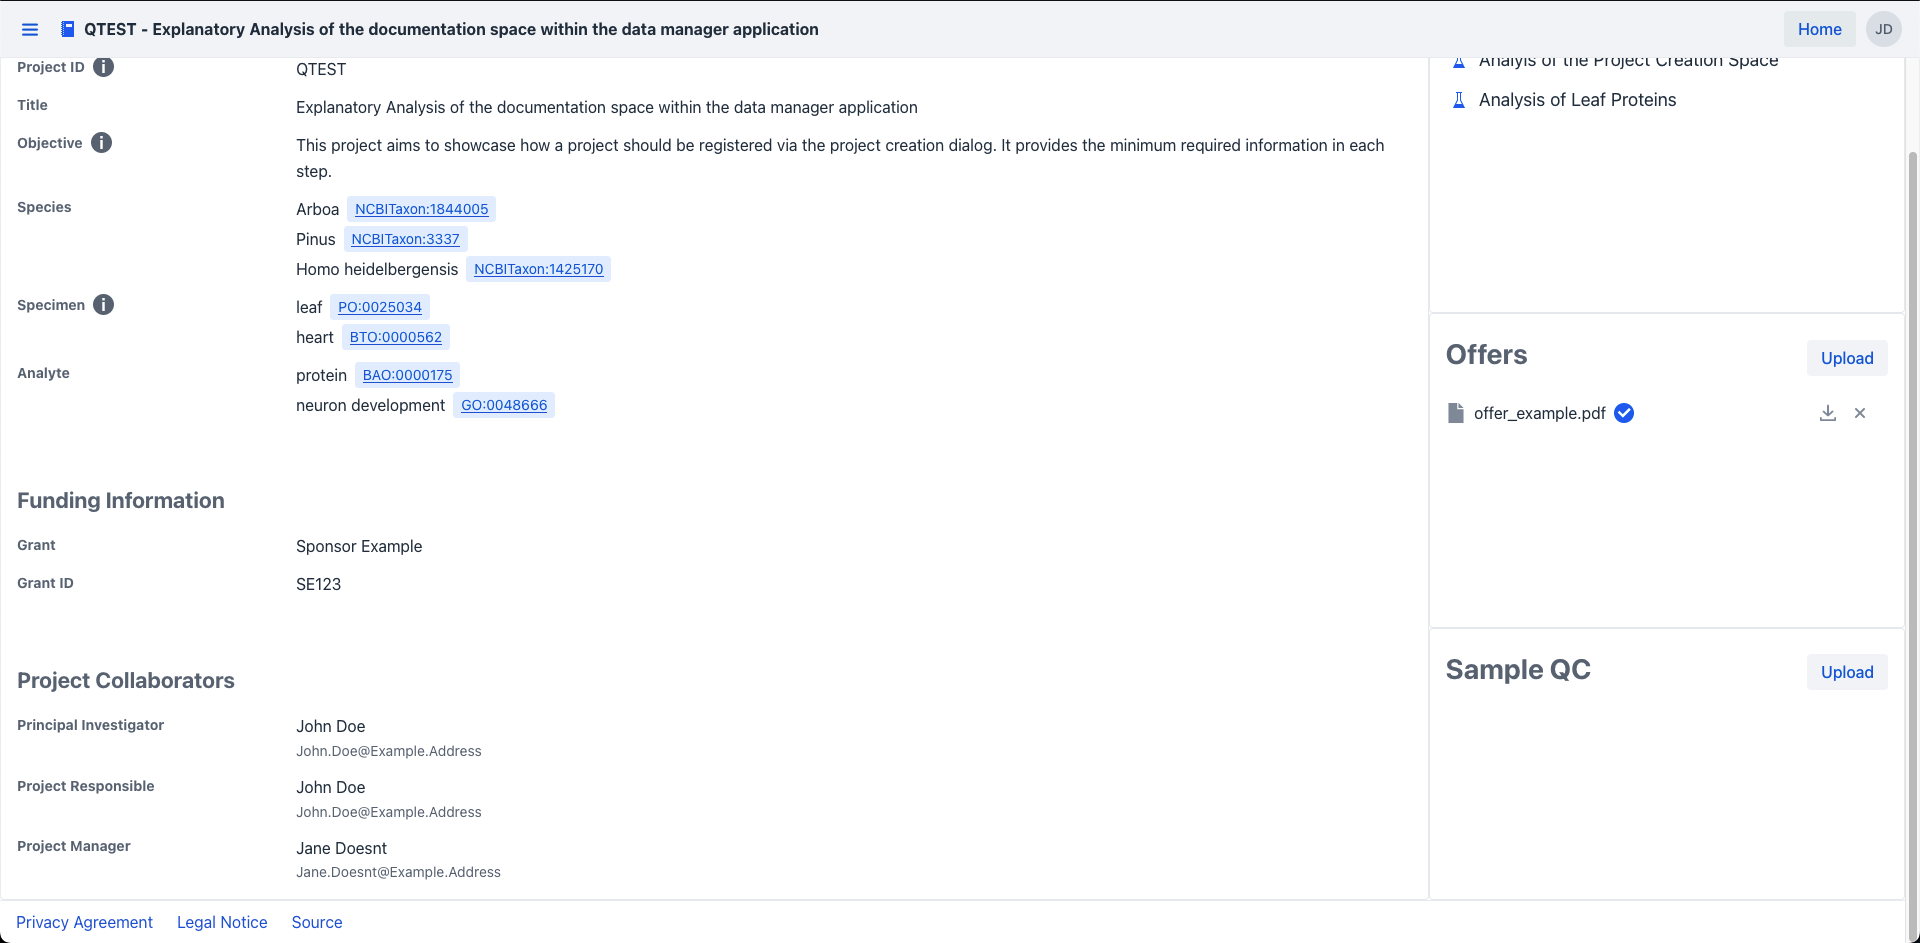Screen dimensions: 1920x943
Task: Remove offer_example.pdf using the X icon
Action: (x=1861, y=412)
